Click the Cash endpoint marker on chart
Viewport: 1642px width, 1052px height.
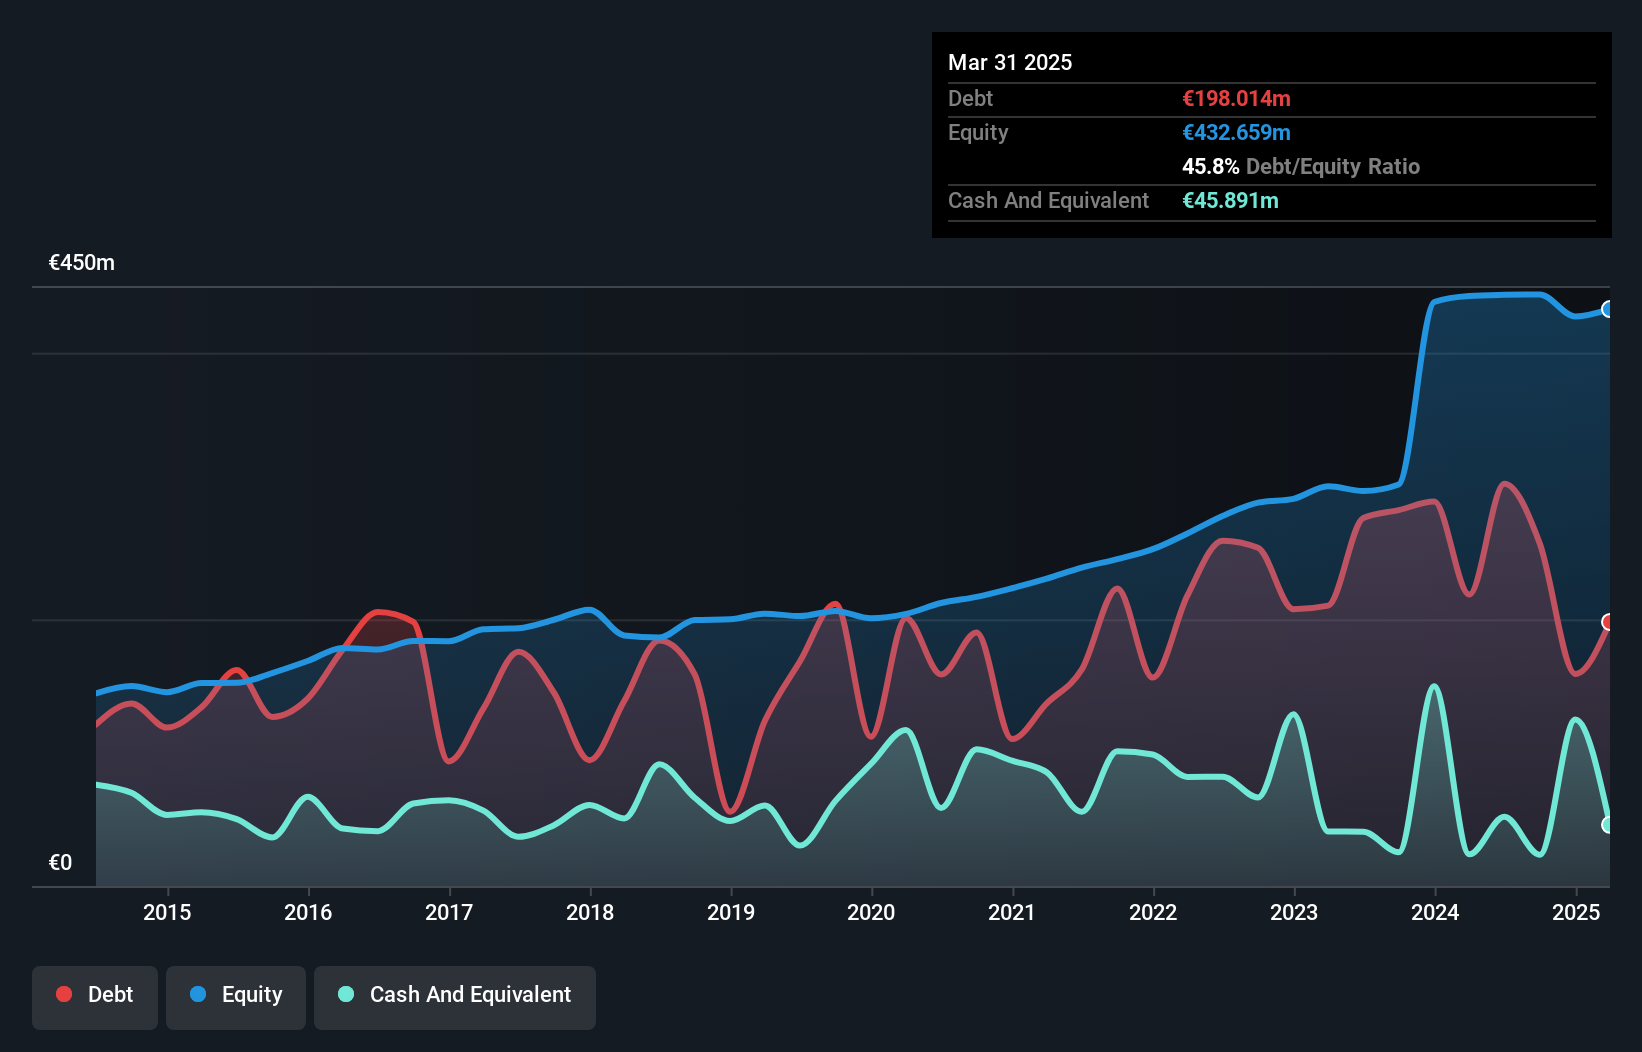(1608, 825)
